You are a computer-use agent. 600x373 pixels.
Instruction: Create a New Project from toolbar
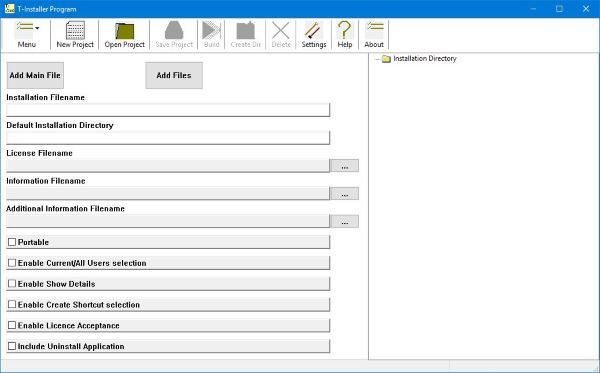pos(75,34)
